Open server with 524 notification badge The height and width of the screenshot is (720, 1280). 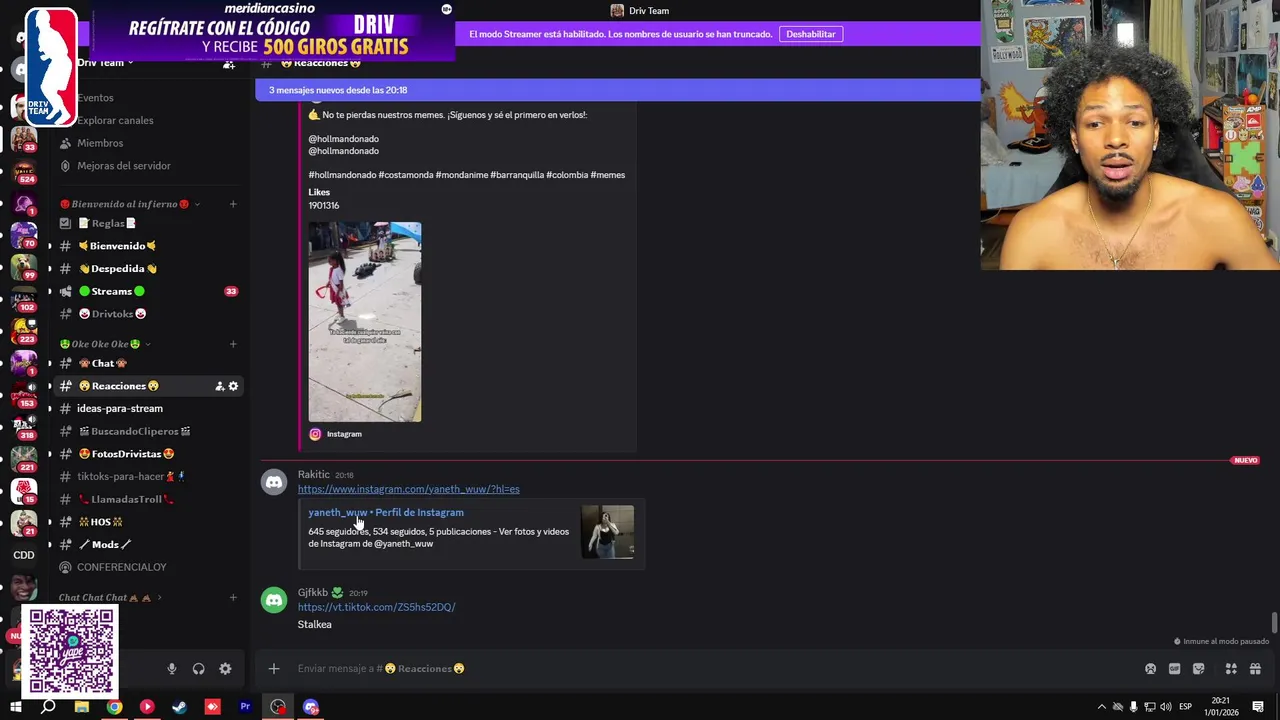pyautogui.click(x=24, y=172)
